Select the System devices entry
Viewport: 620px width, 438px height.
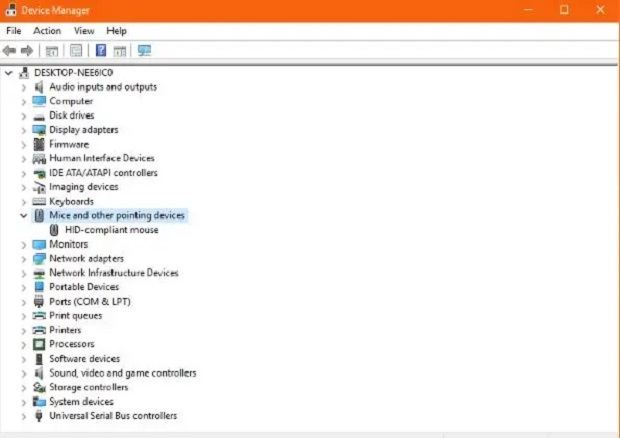pos(83,401)
